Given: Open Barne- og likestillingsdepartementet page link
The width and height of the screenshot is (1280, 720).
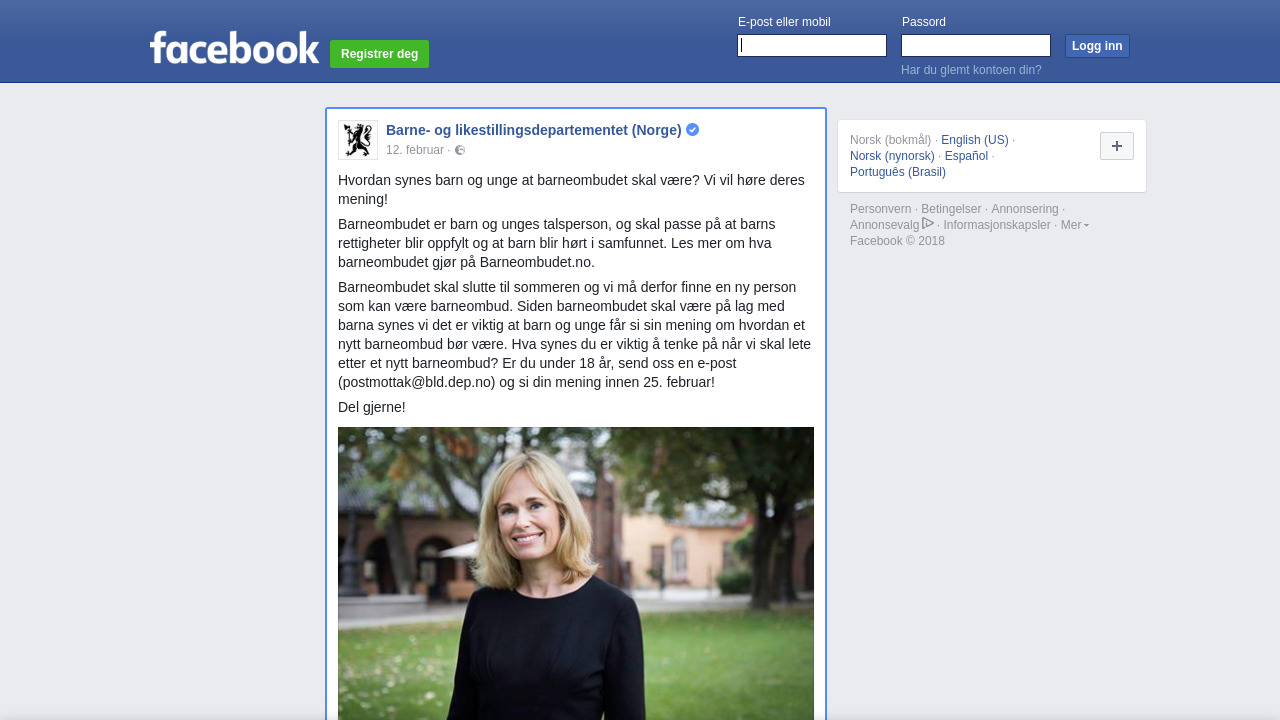Looking at the screenshot, I should tap(534, 130).
